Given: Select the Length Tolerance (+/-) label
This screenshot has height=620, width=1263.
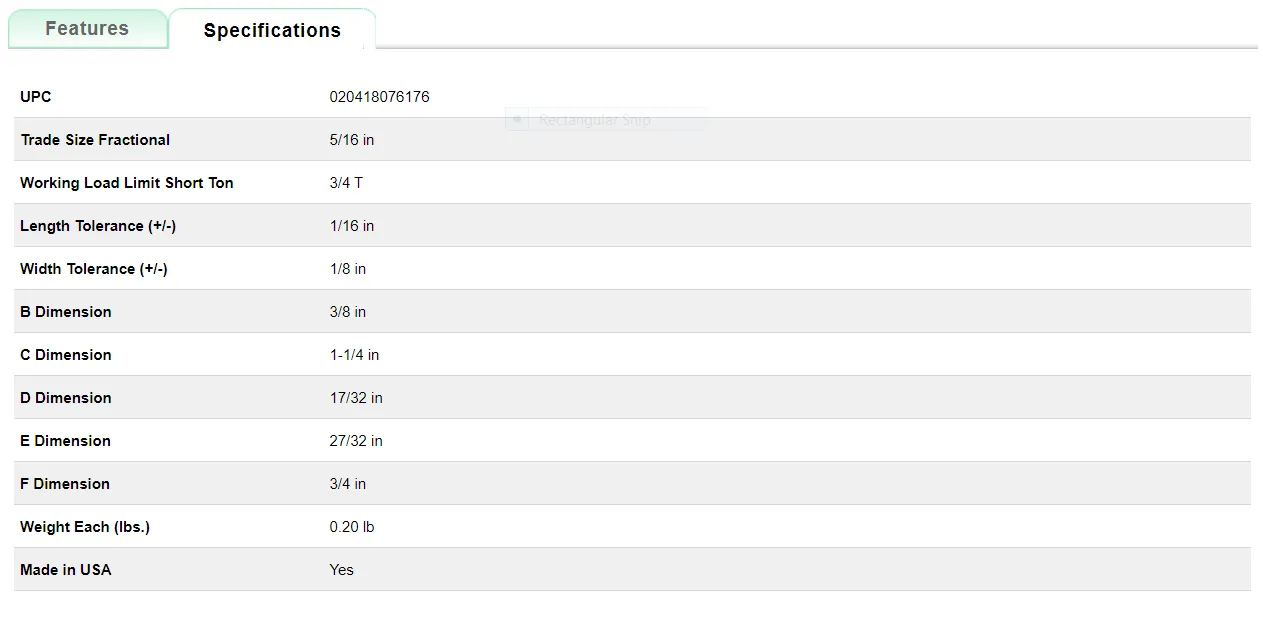Looking at the screenshot, I should (98, 226).
